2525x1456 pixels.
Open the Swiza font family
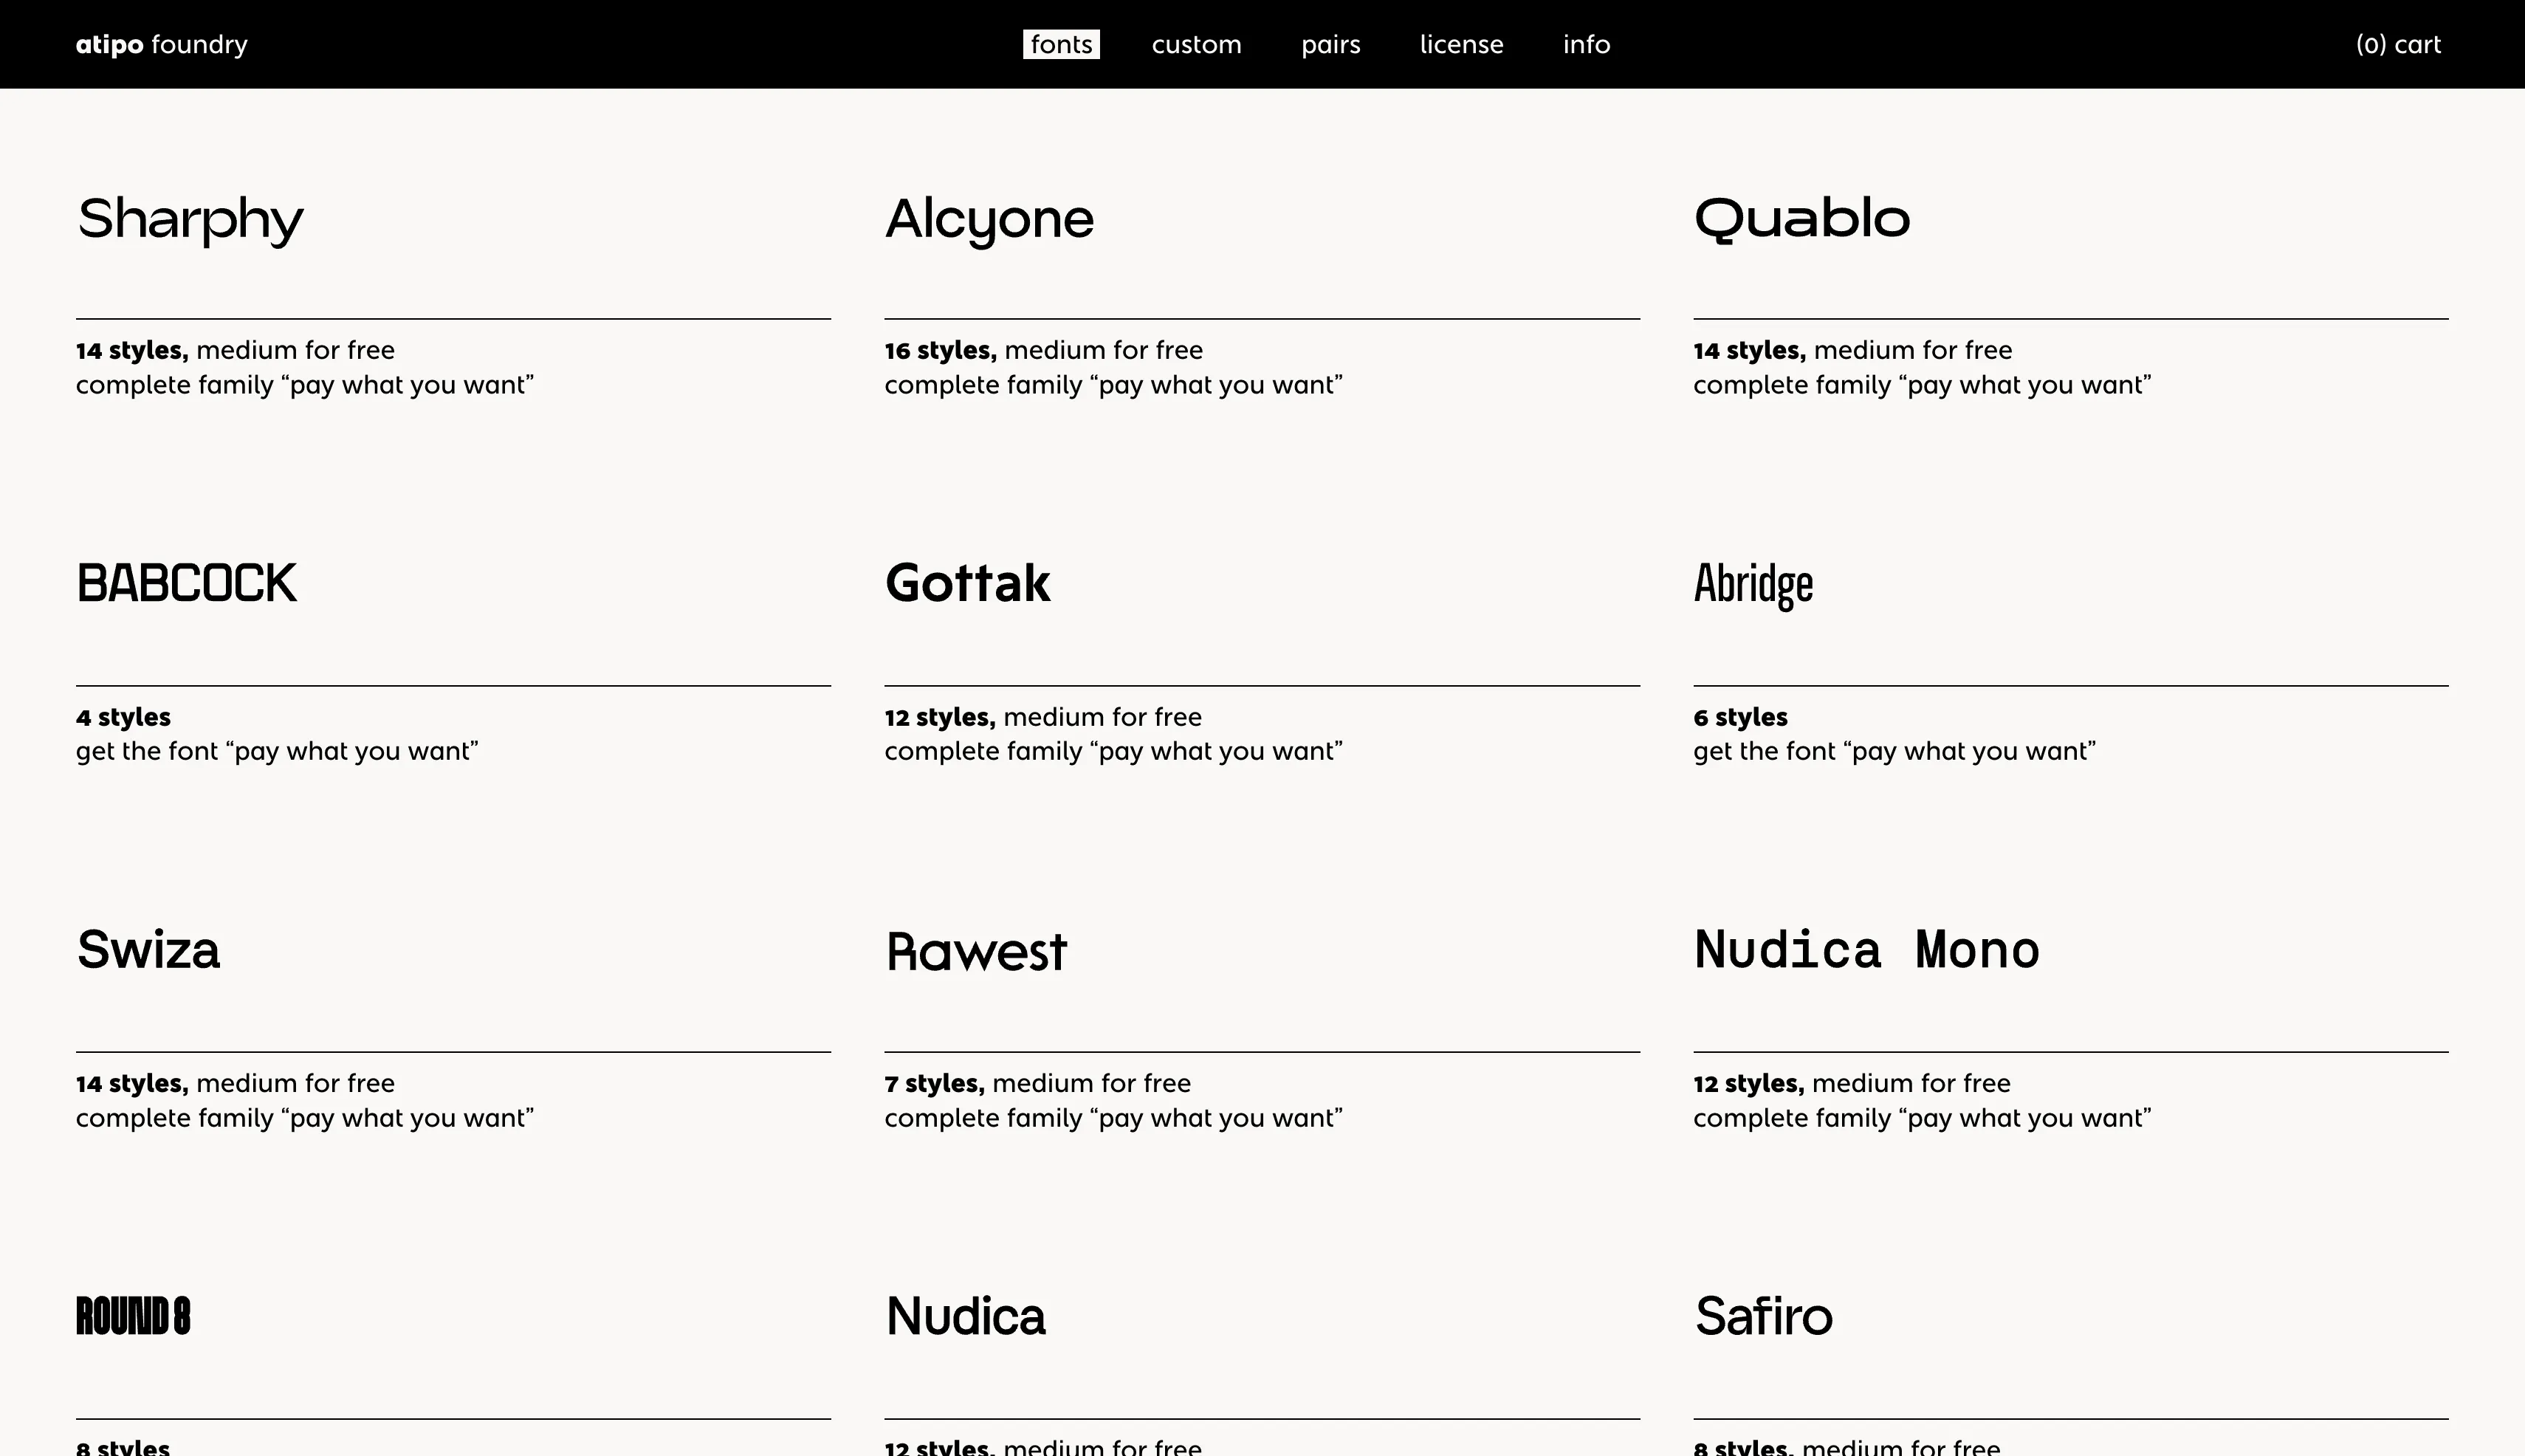[148, 950]
